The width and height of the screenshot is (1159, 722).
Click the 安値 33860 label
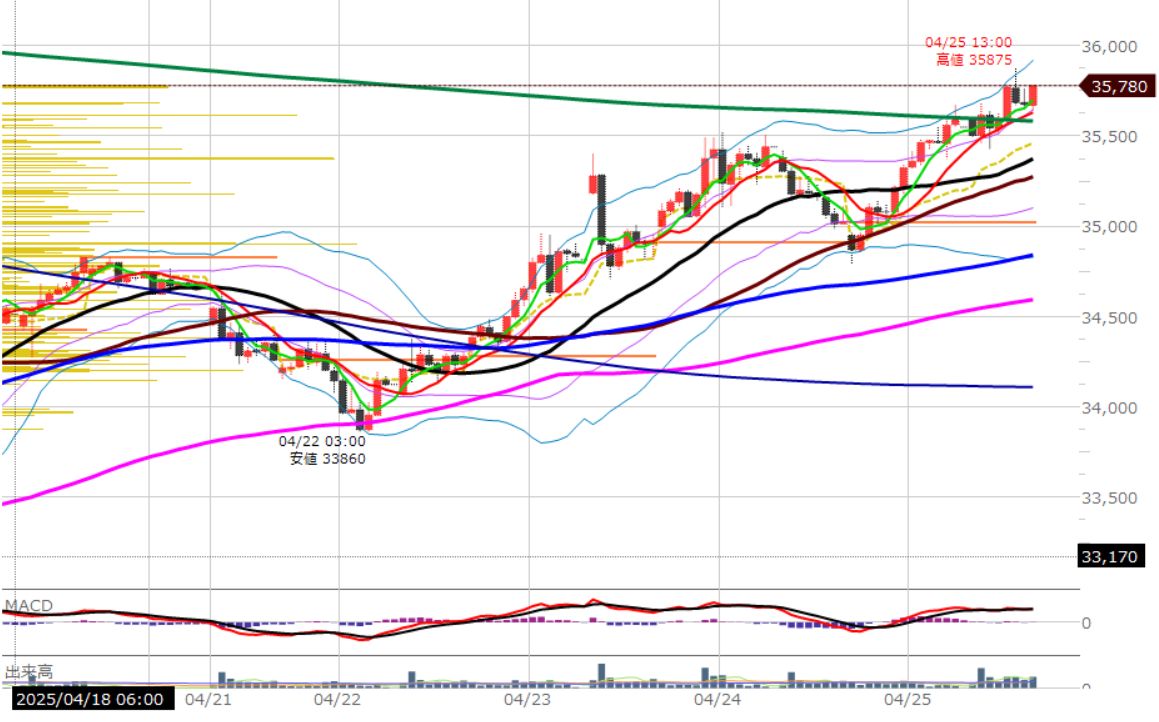327,459
